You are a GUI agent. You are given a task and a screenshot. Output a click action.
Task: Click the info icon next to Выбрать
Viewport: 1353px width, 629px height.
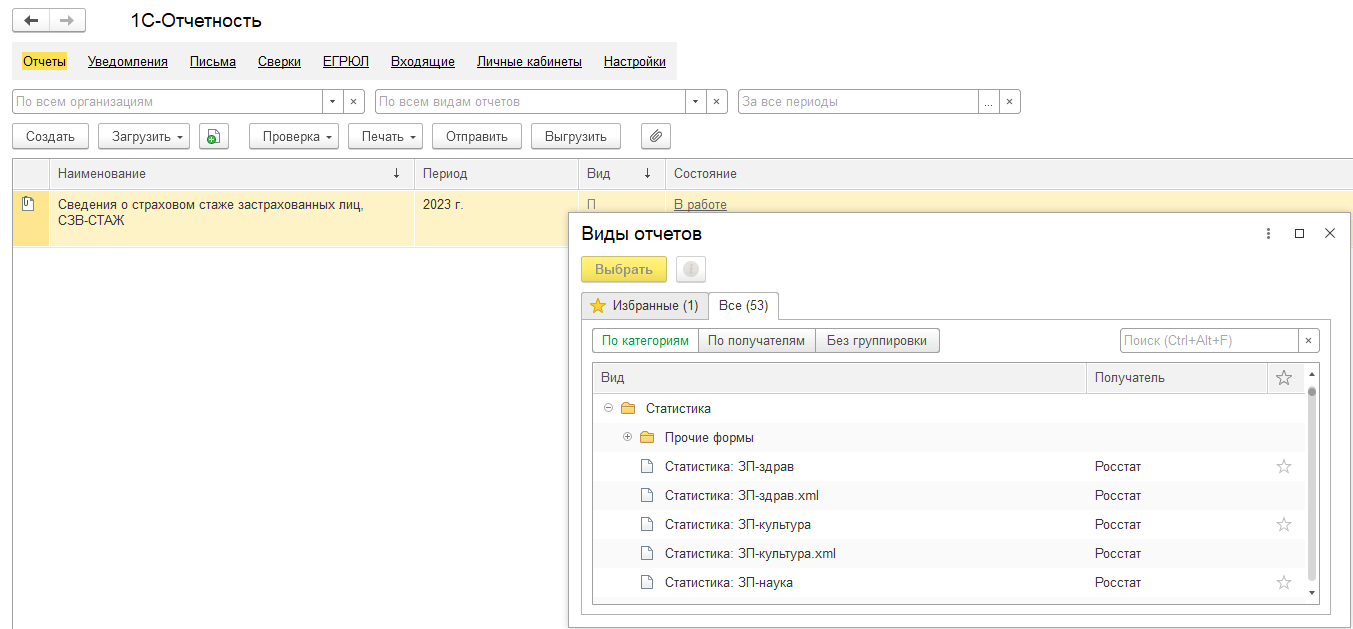pos(691,269)
